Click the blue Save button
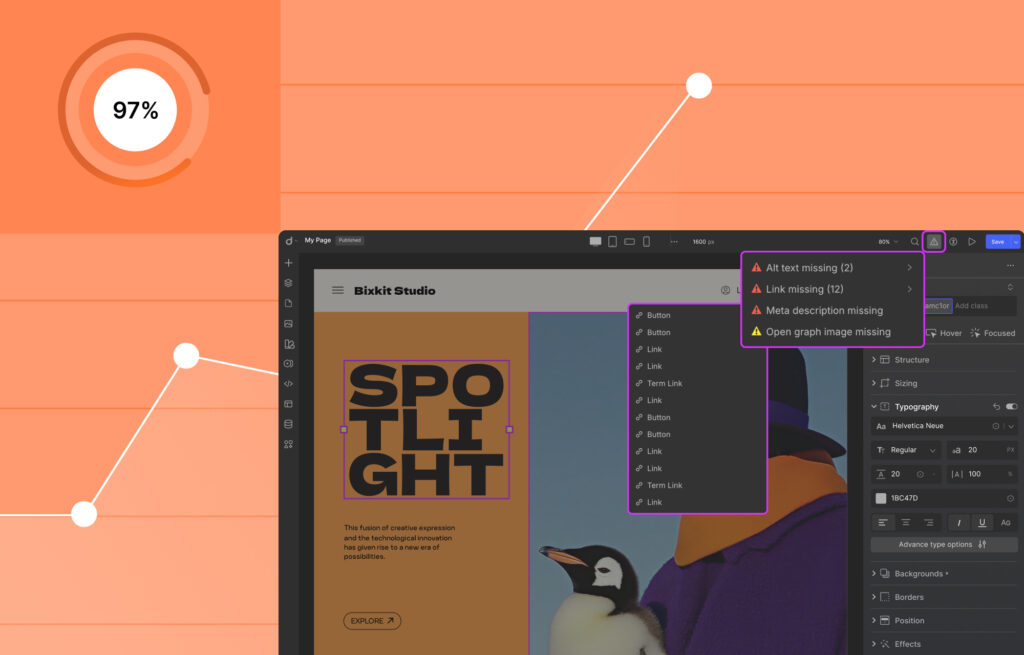1024x655 pixels. tap(997, 242)
